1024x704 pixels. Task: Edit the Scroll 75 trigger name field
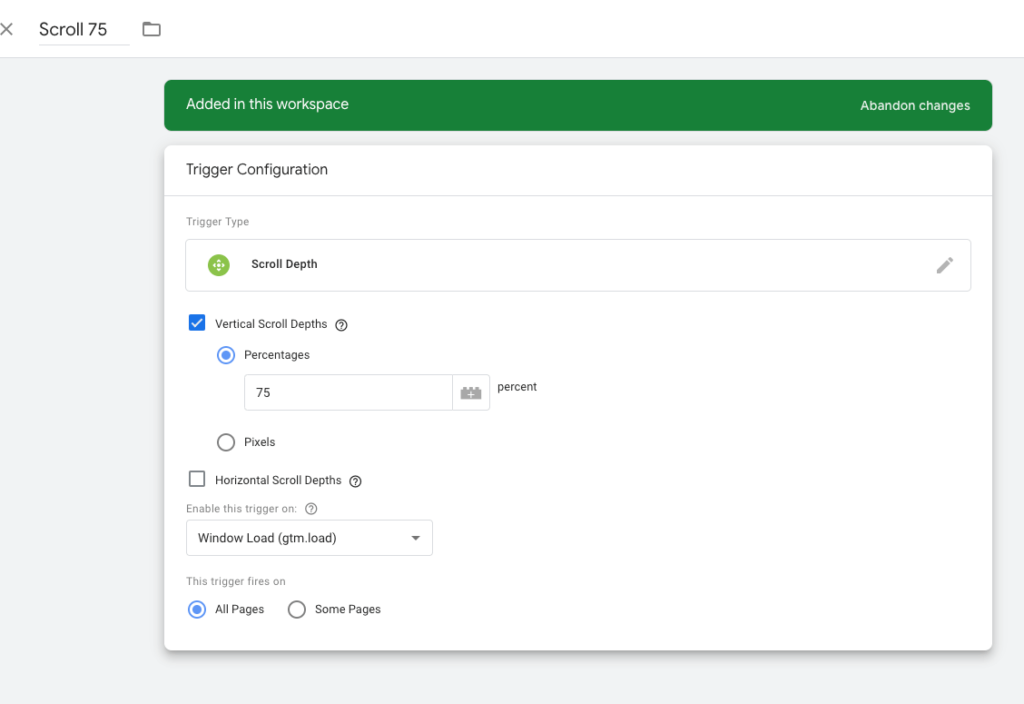(x=84, y=29)
